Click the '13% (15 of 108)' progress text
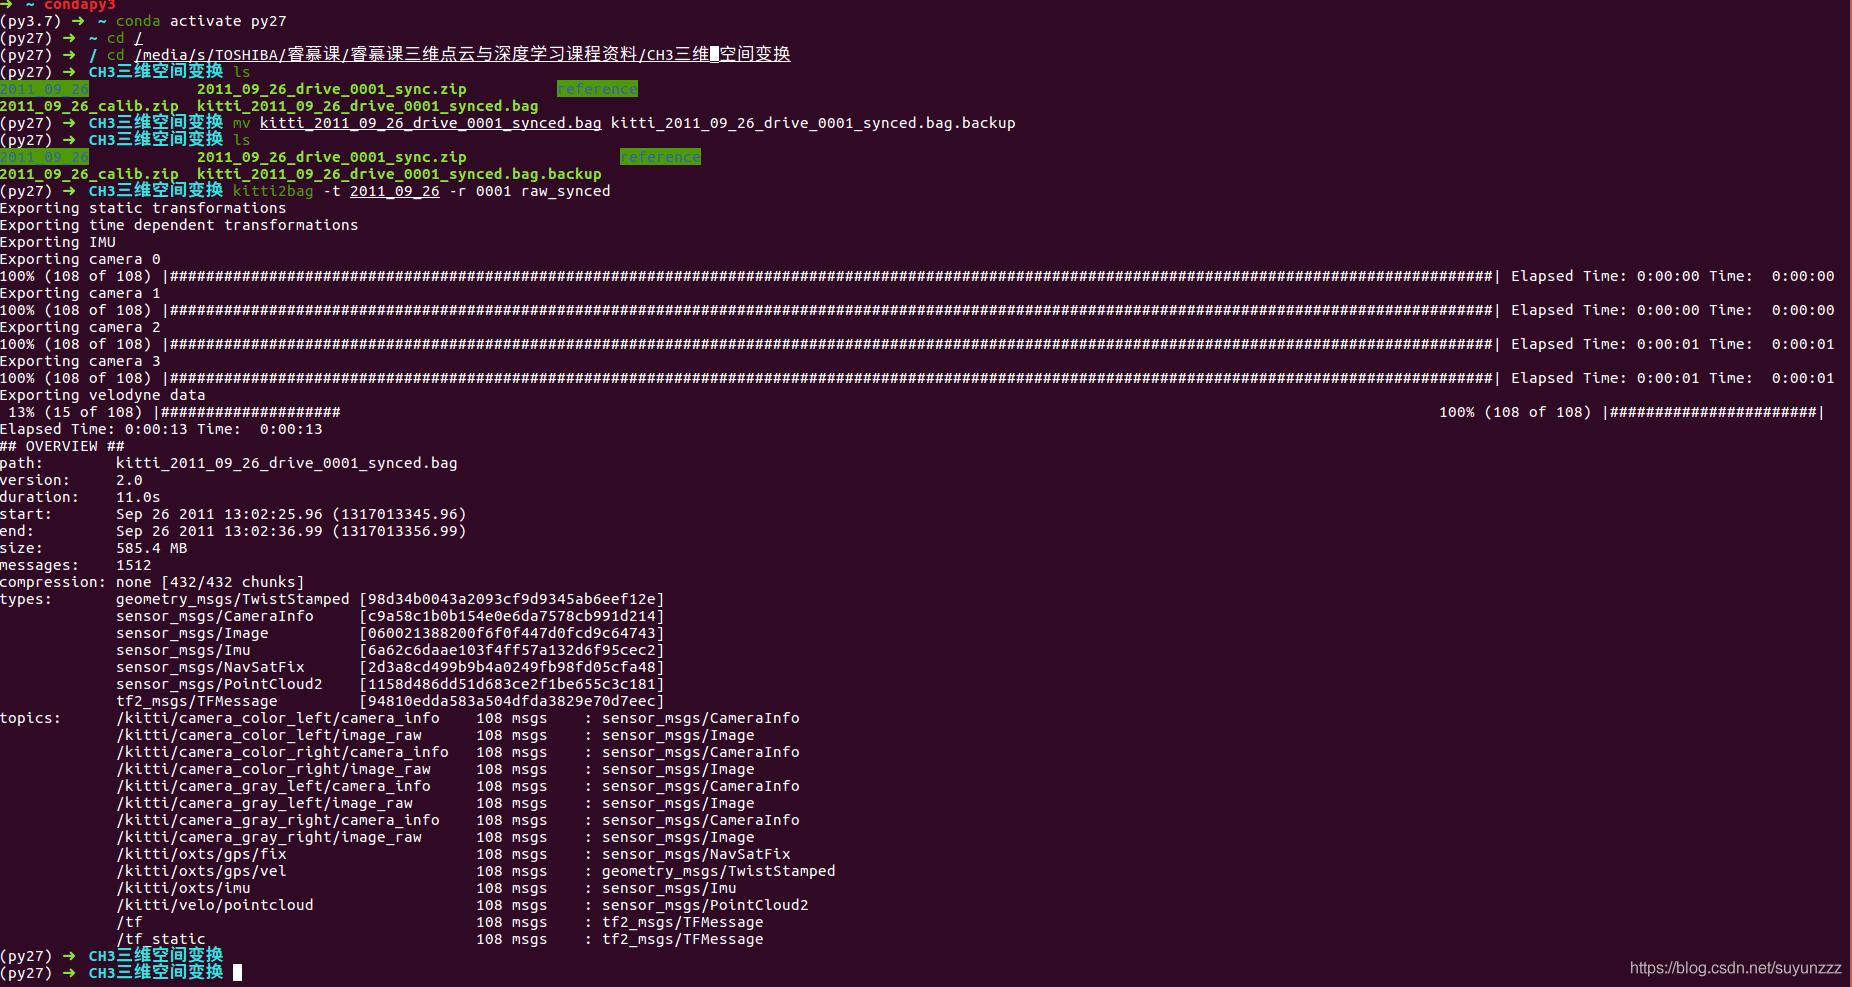The height and width of the screenshot is (987, 1852). [76, 412]
